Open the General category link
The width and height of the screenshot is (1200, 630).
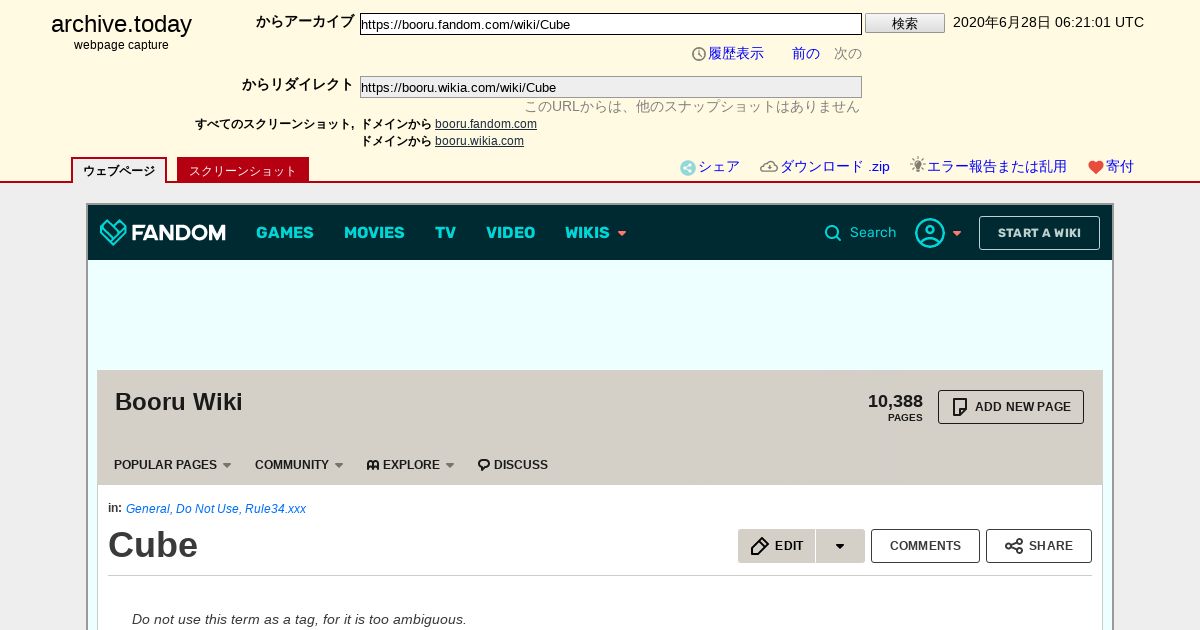[148, 509]
